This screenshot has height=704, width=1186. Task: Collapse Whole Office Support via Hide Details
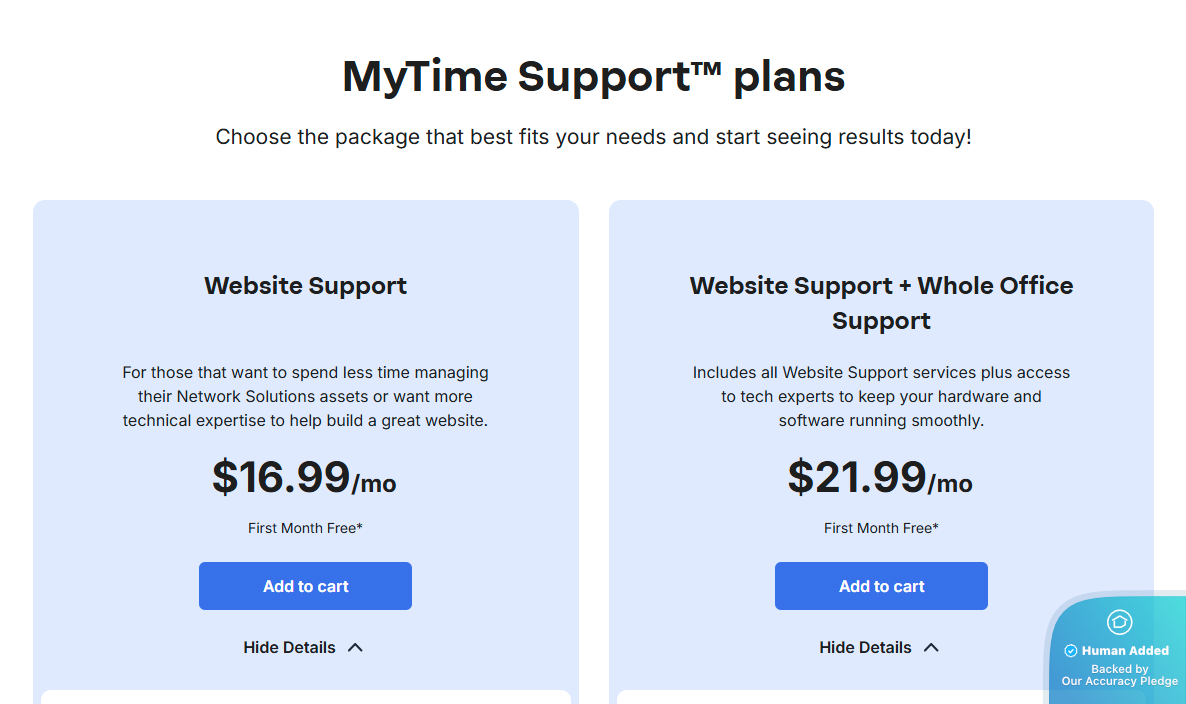click(866, 648)
